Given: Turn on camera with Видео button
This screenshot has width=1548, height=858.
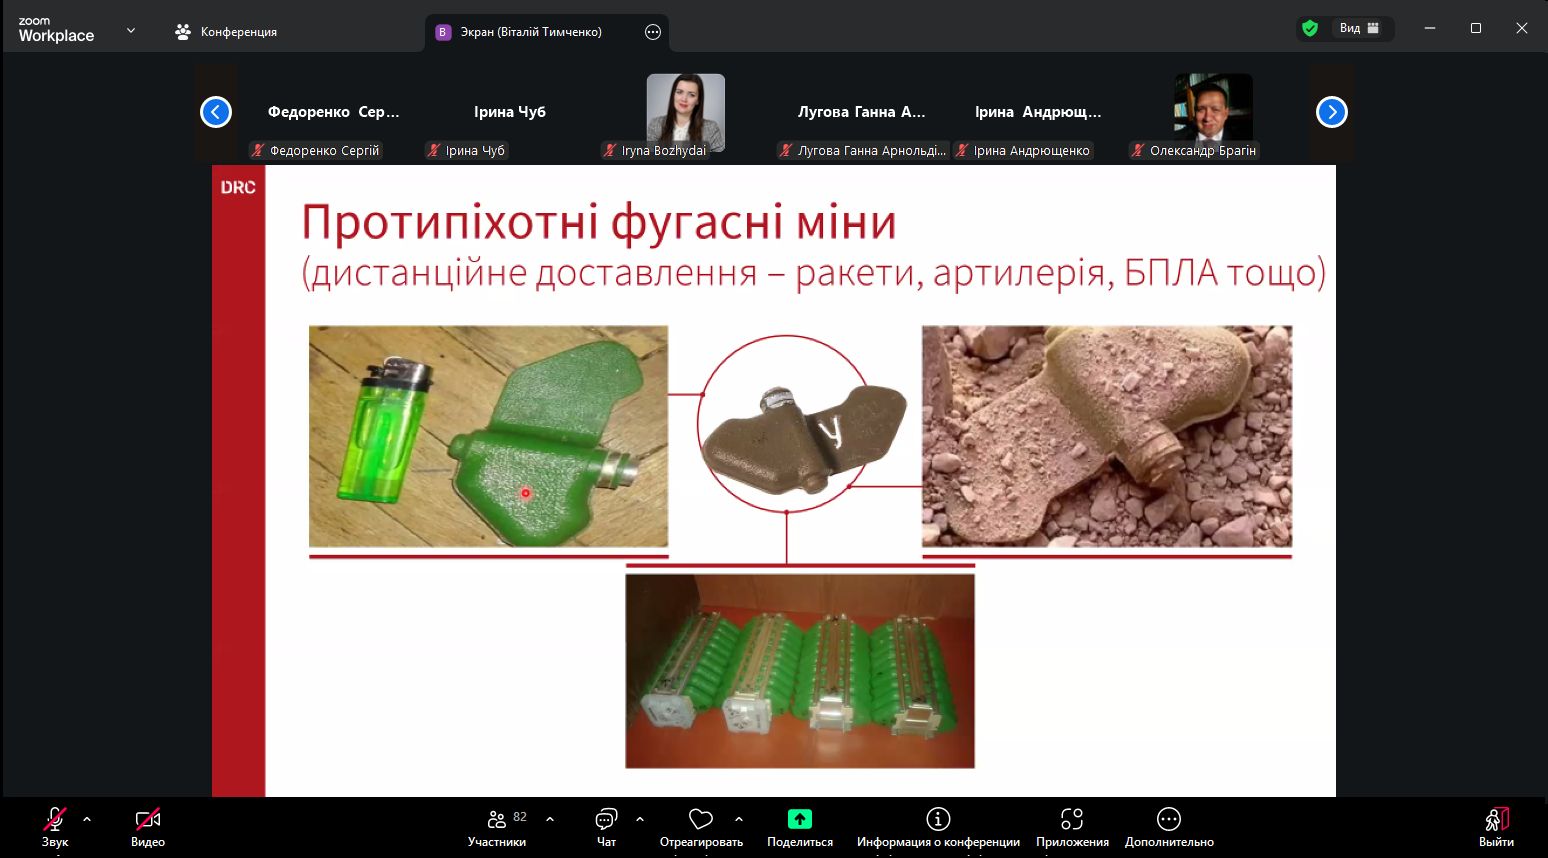Looking at the screenshot, I should pos(147,821).
